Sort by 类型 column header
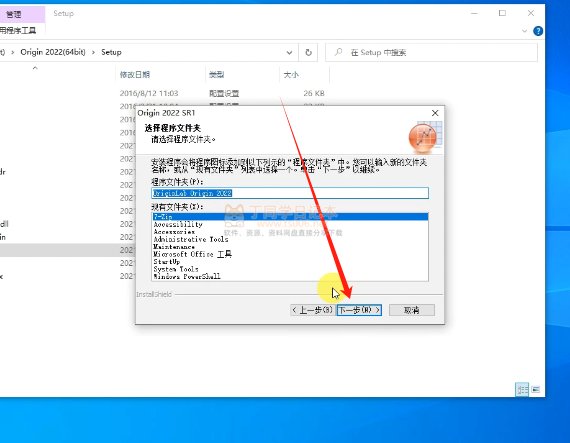 click(x=217, y=74)
